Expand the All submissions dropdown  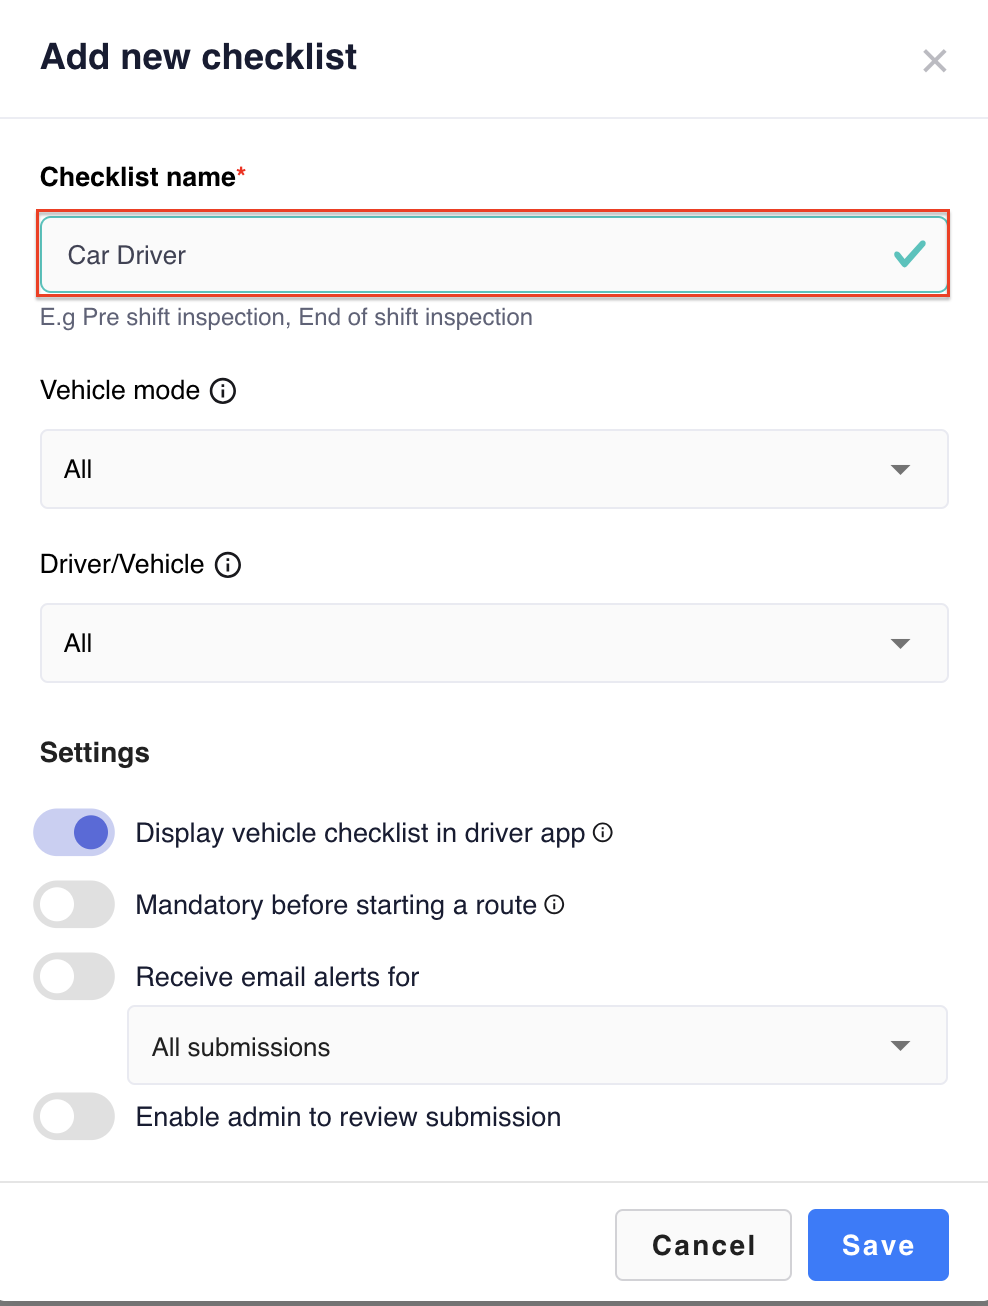537,1045
